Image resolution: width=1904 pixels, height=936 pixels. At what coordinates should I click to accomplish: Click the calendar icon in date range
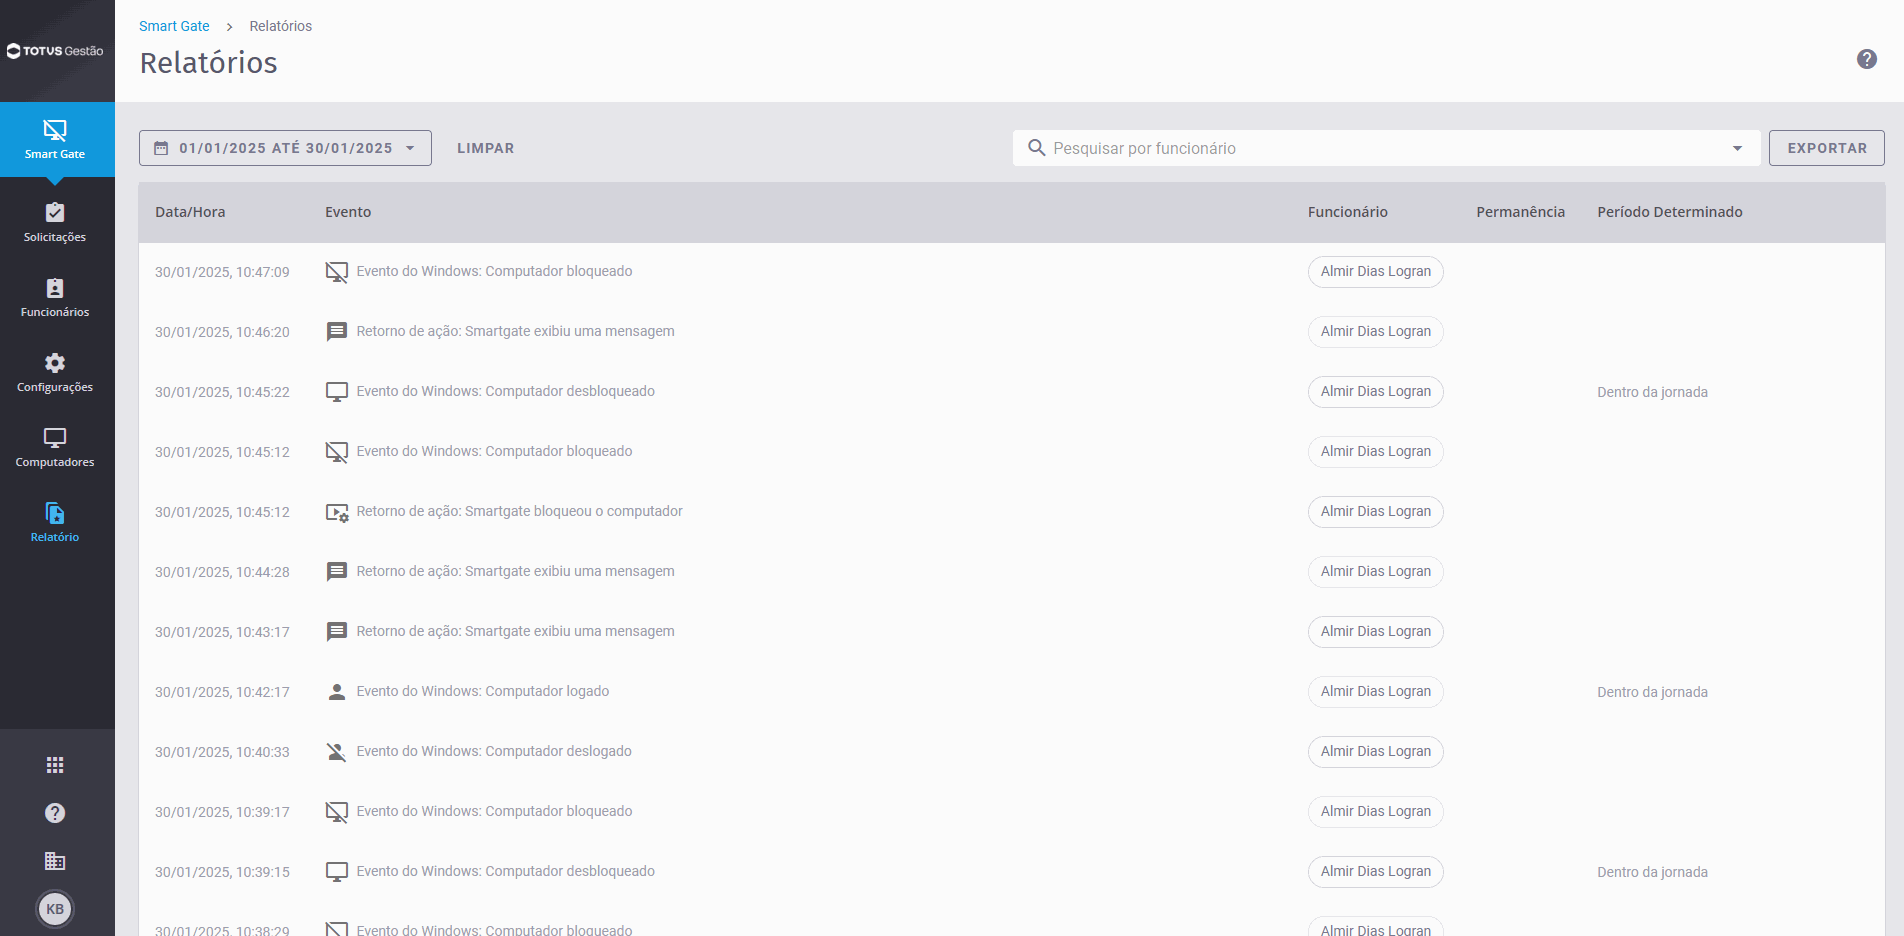161,148
